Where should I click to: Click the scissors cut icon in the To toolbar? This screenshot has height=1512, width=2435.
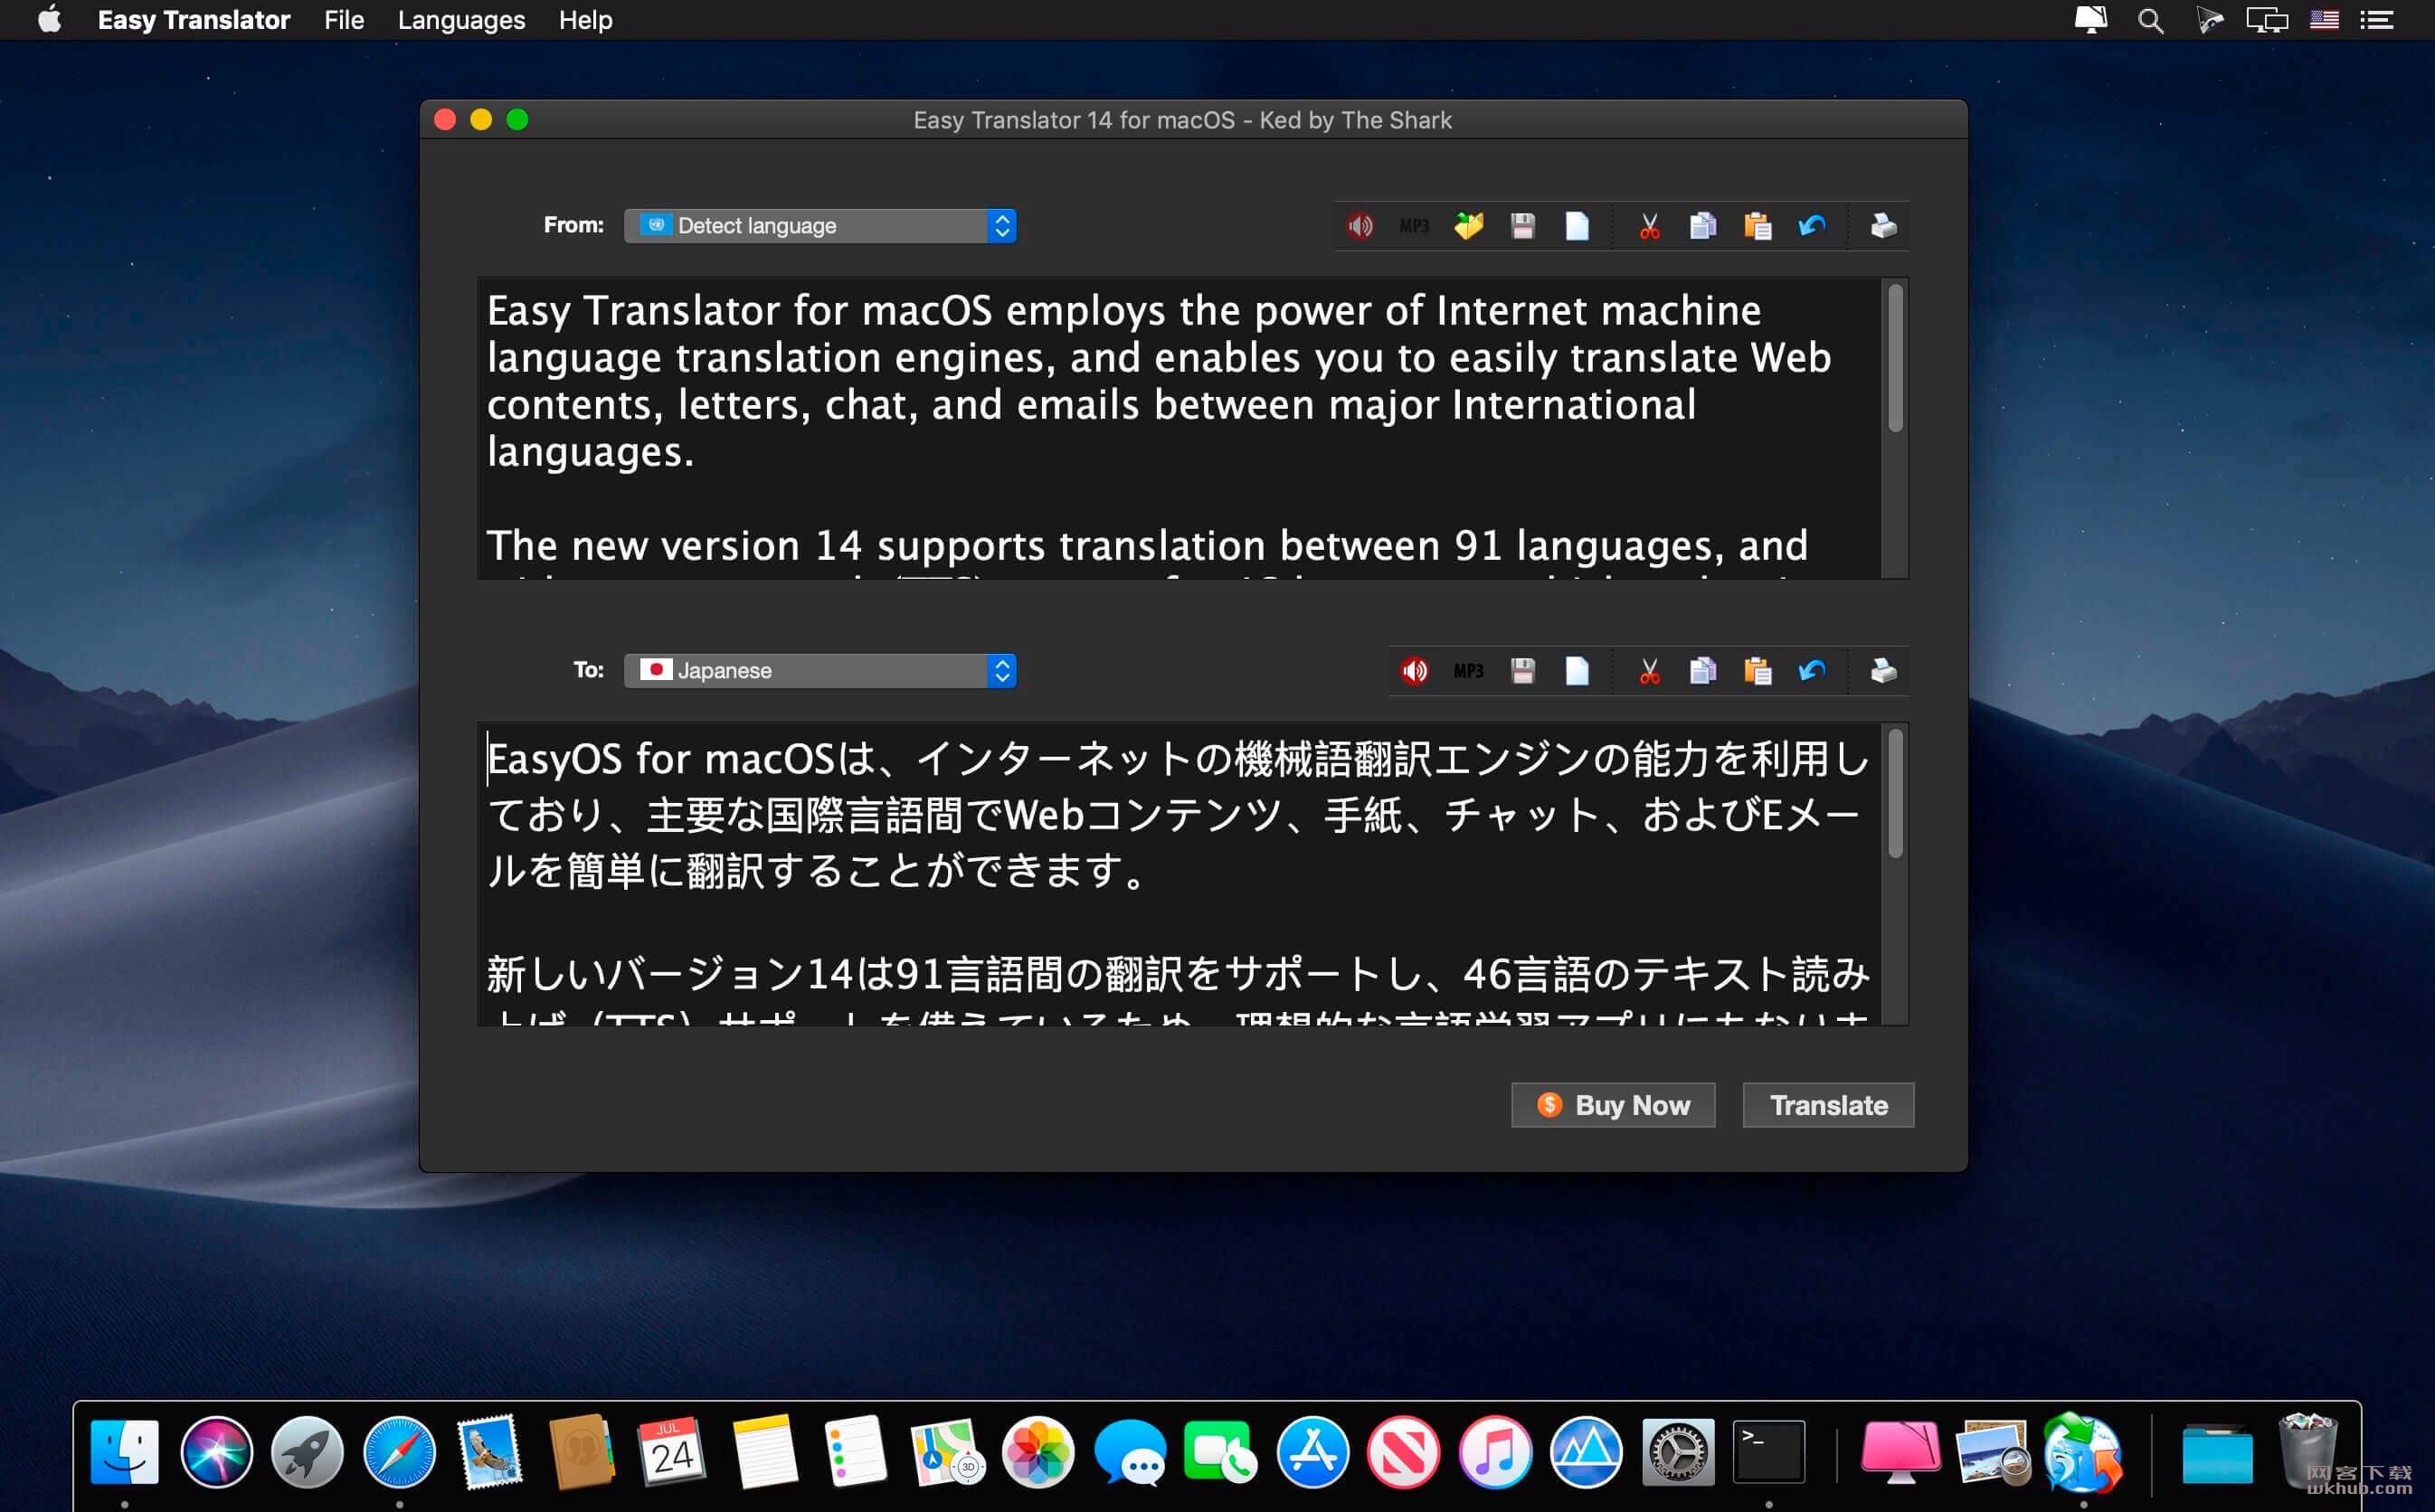(1649, 671)
